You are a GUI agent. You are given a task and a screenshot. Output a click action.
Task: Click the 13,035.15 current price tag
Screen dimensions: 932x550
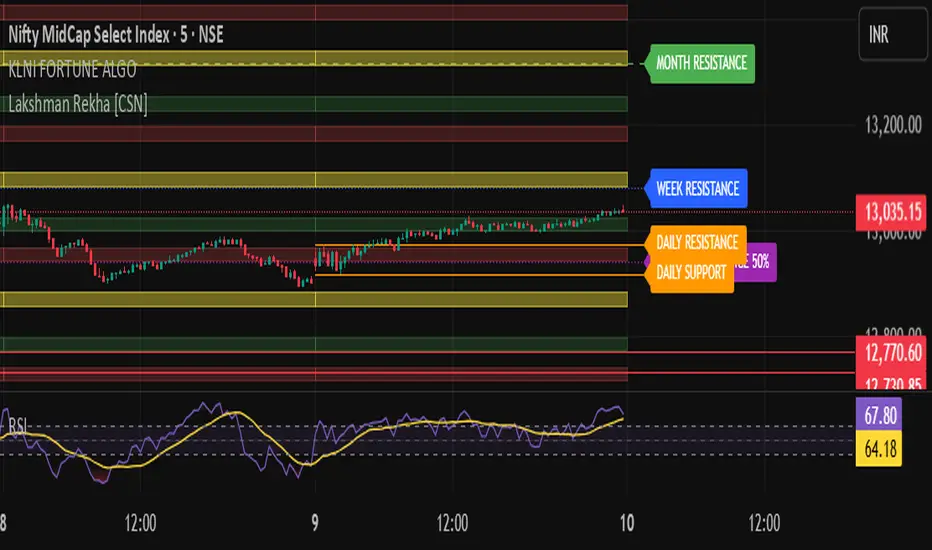pos(891,212)
